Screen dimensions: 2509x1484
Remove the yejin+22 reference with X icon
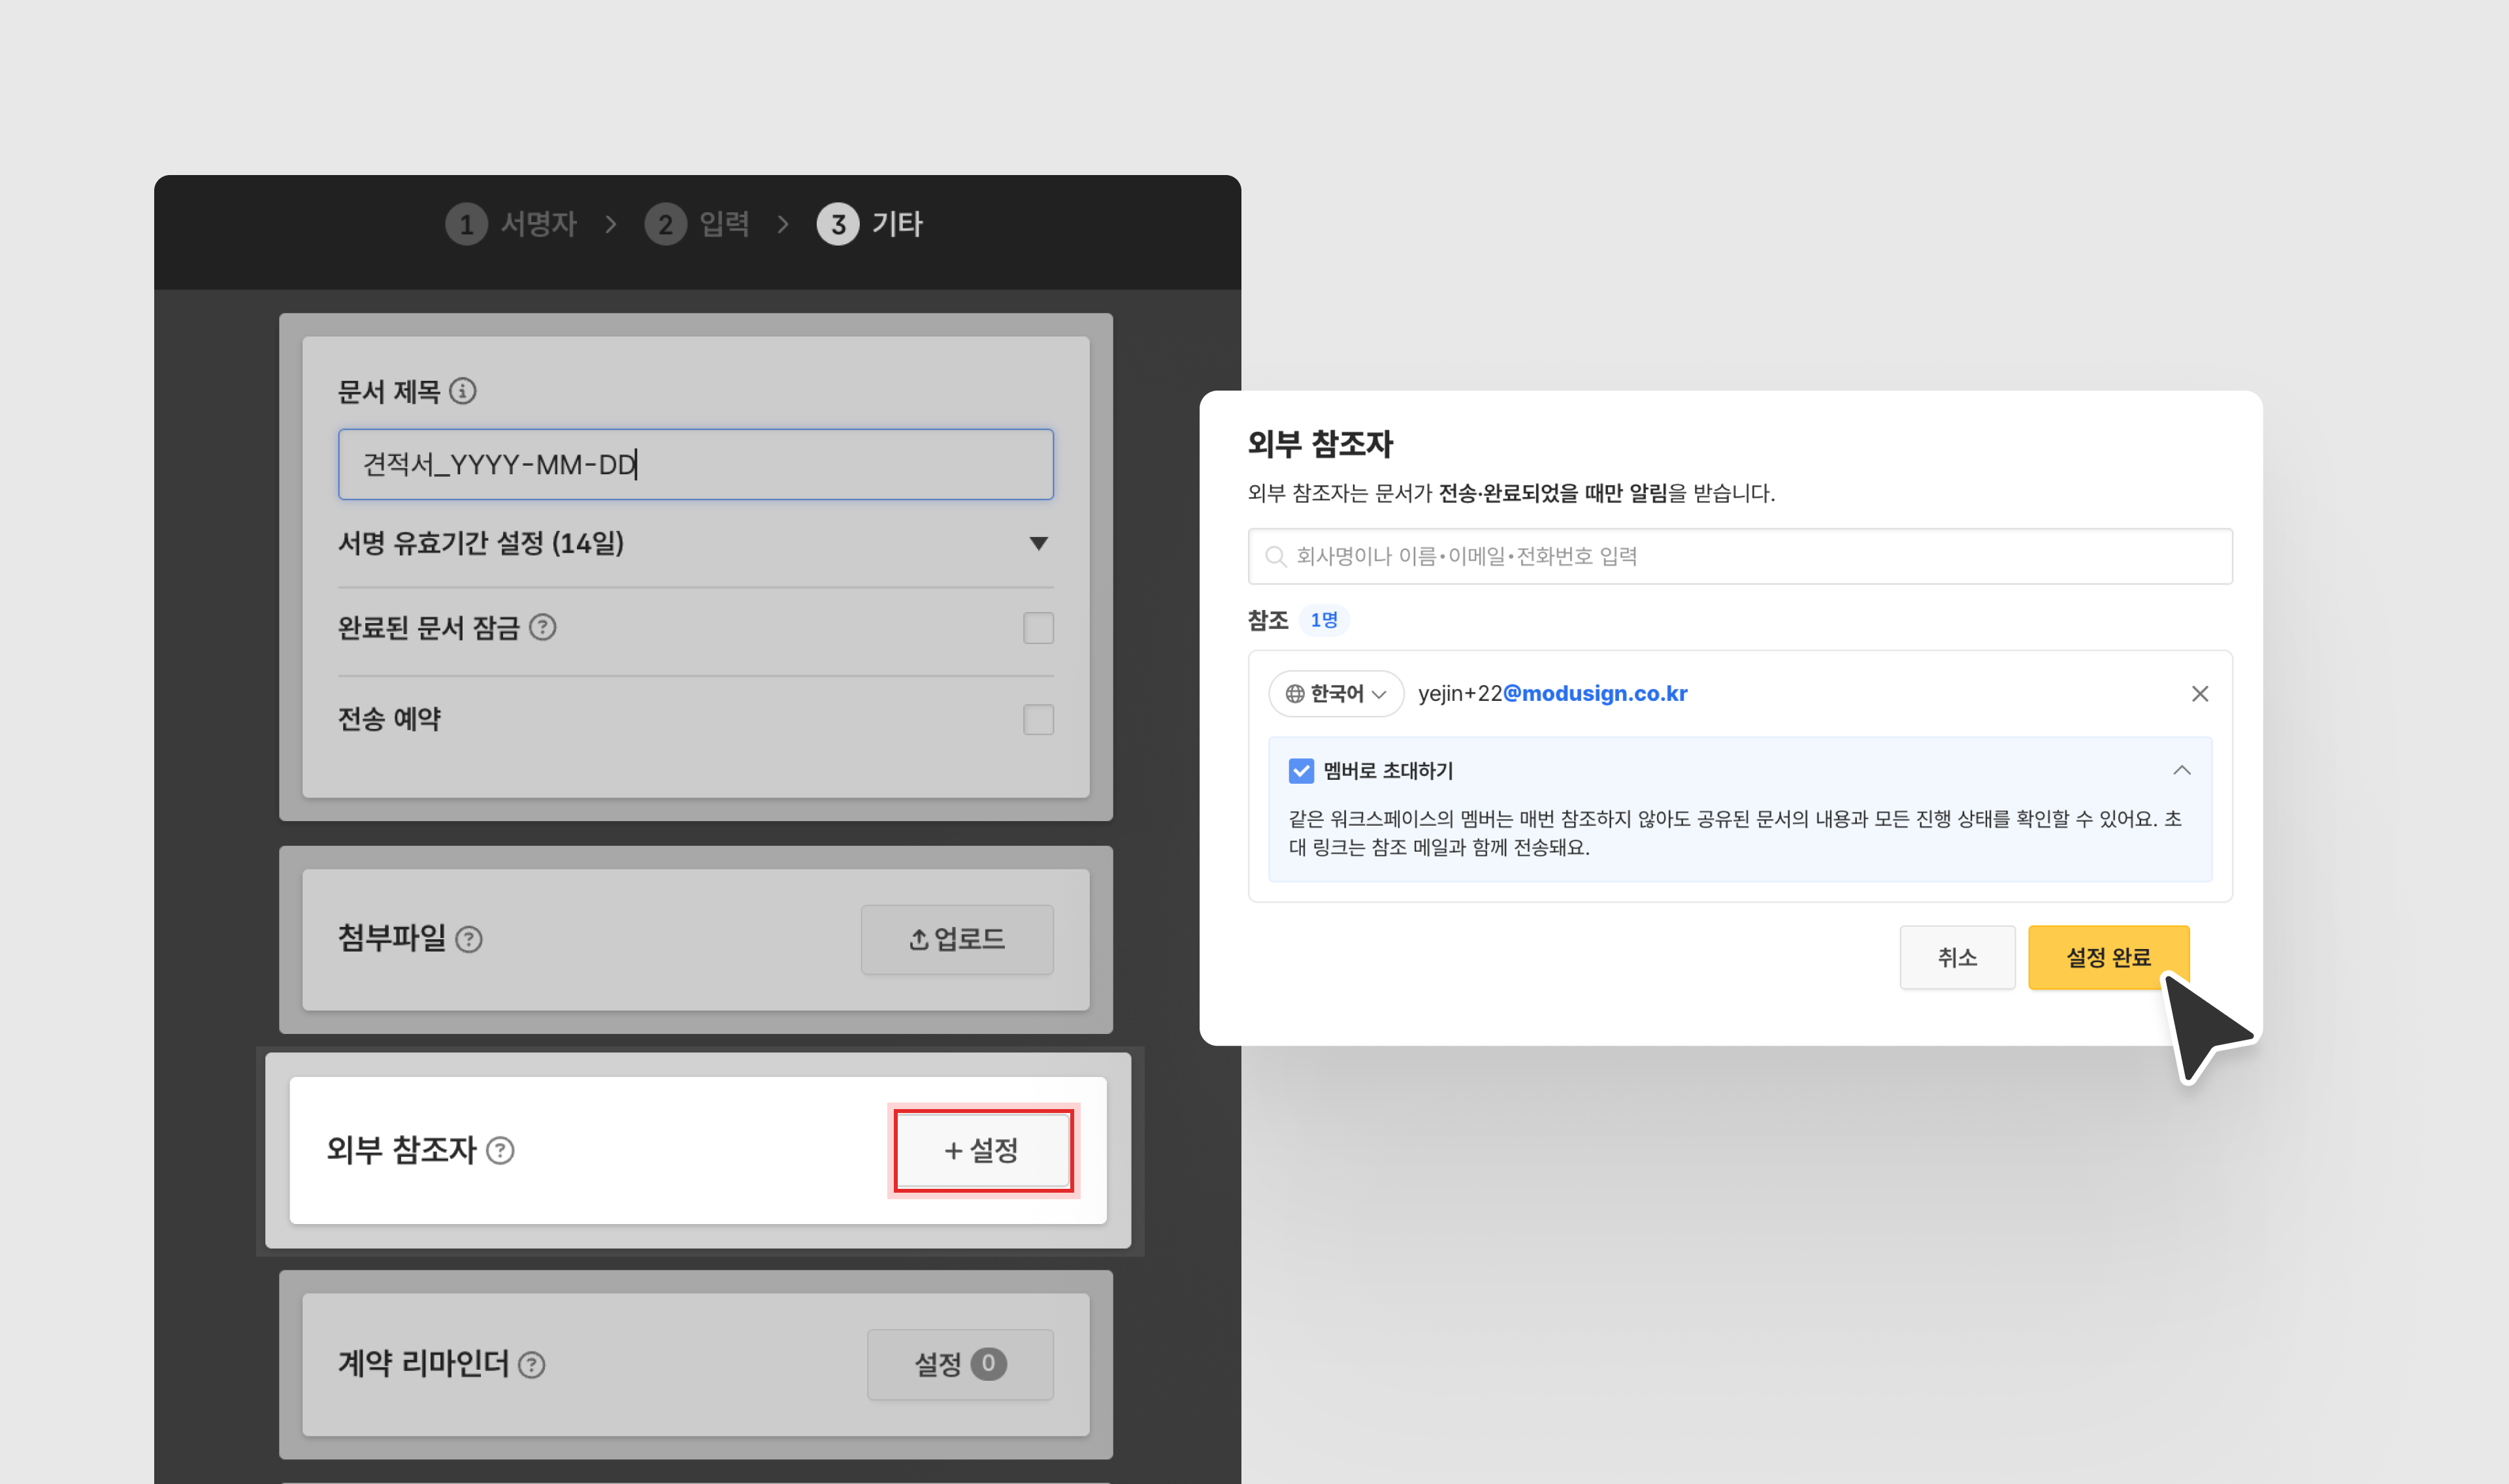tap(2199, 694)
